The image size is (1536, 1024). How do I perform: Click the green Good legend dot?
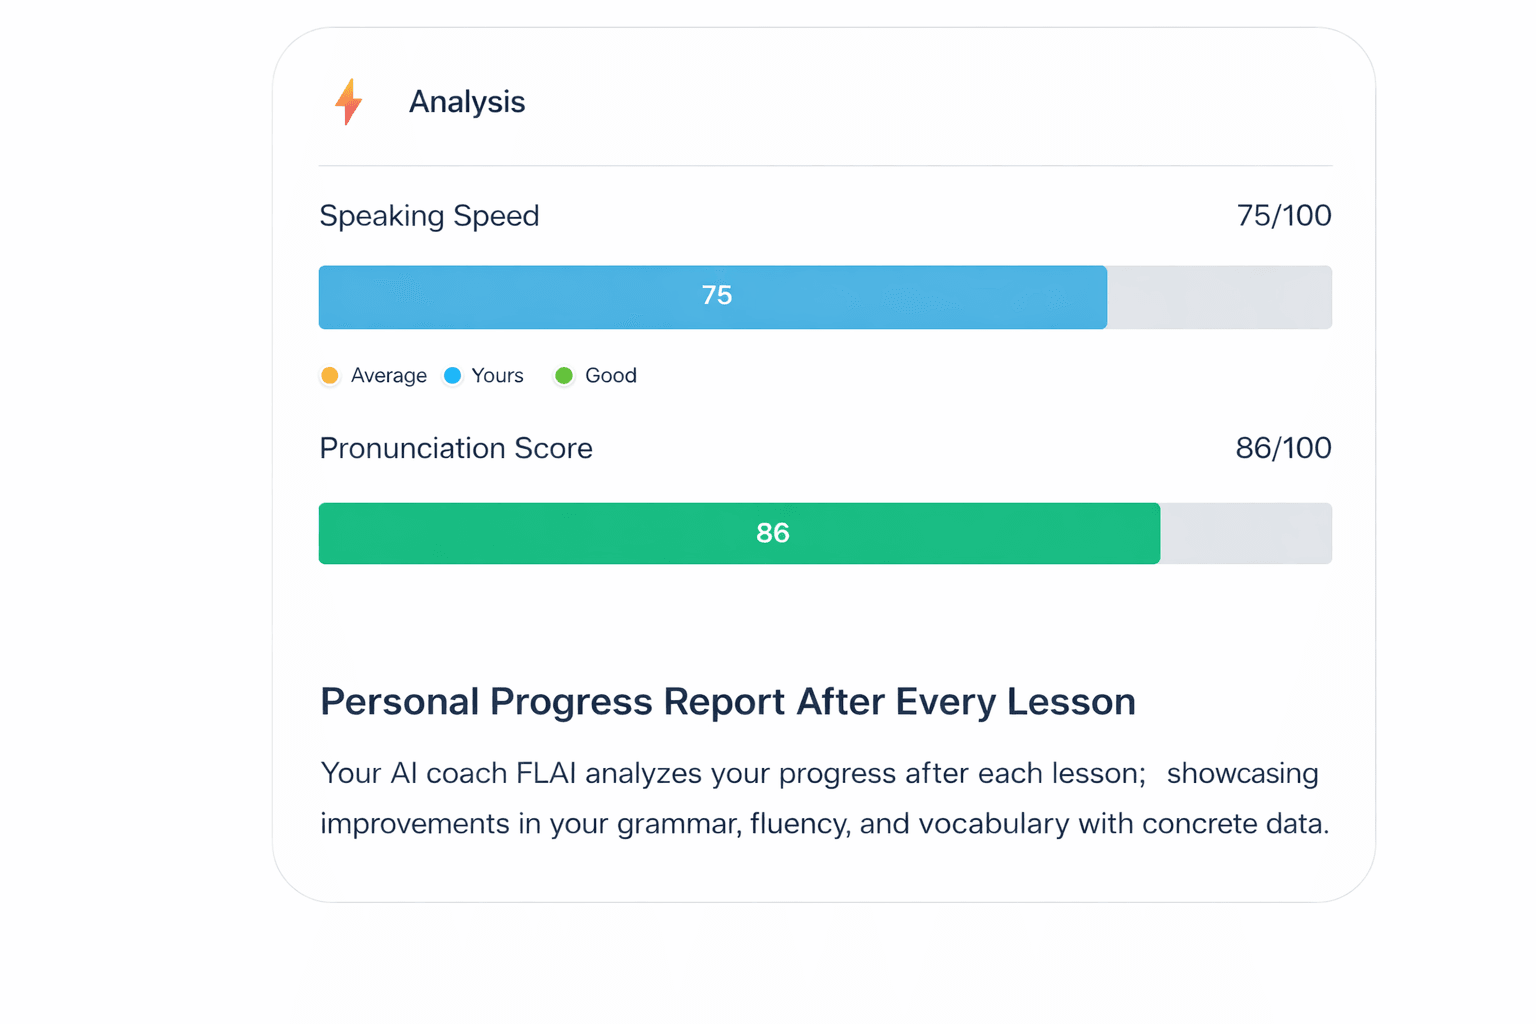pyautogui.click(x=564, y=376)
